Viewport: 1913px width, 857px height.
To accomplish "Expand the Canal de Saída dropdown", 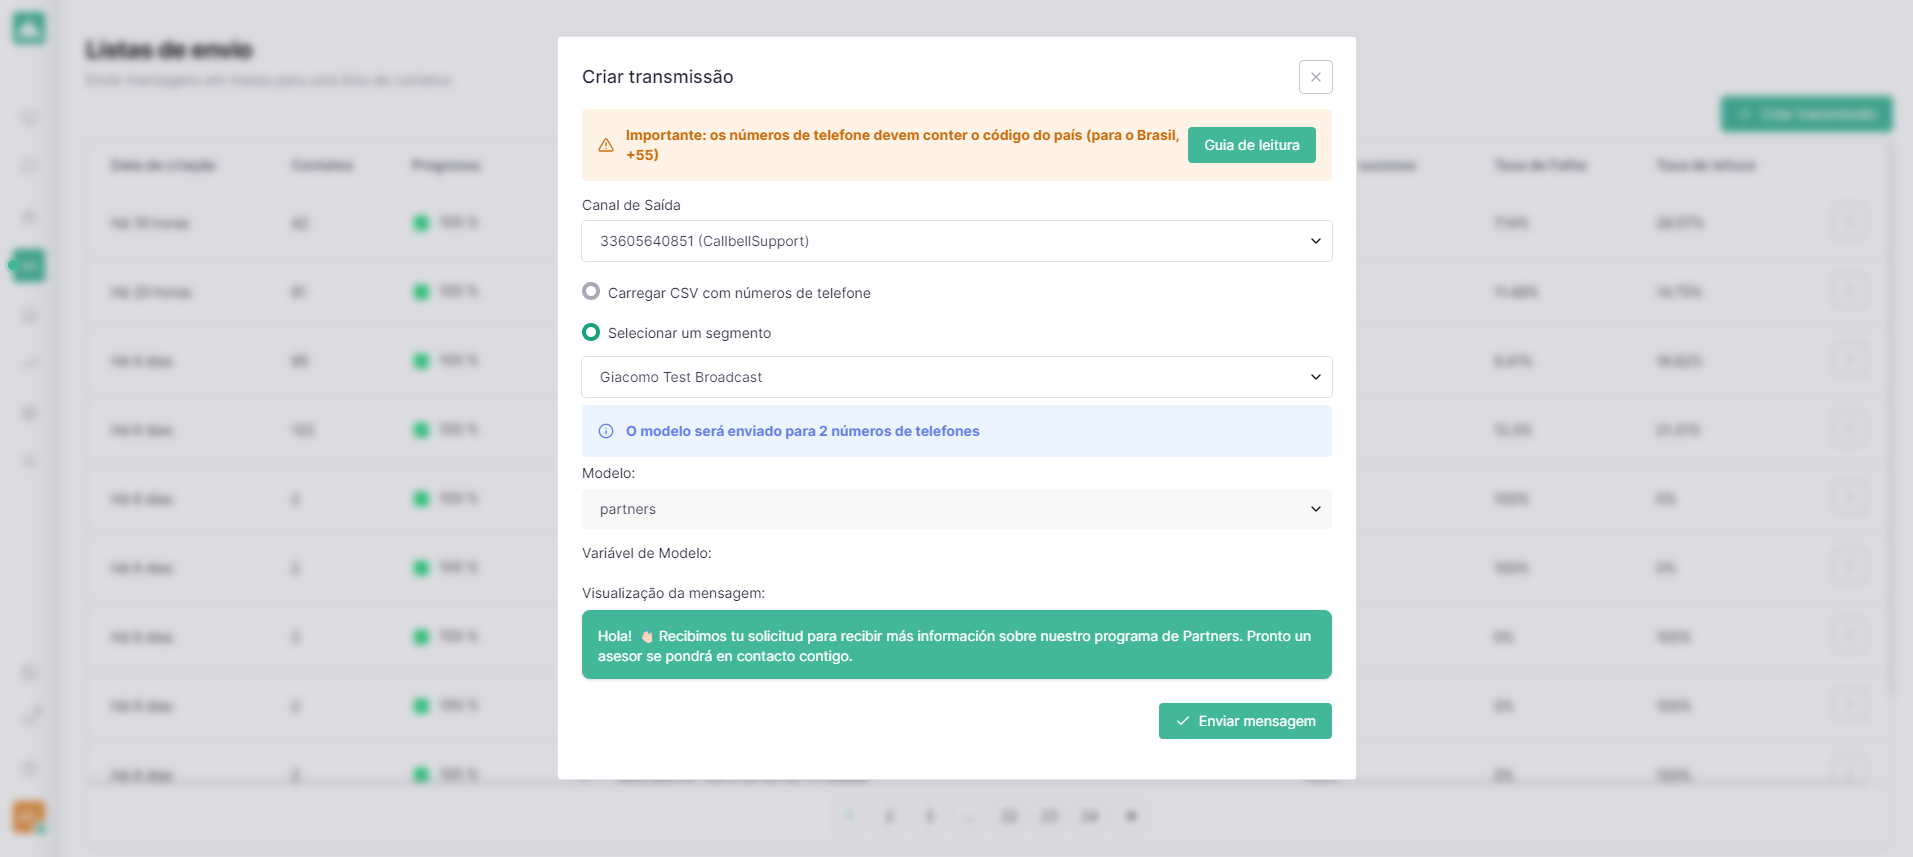I will click(x=956, y=241).
